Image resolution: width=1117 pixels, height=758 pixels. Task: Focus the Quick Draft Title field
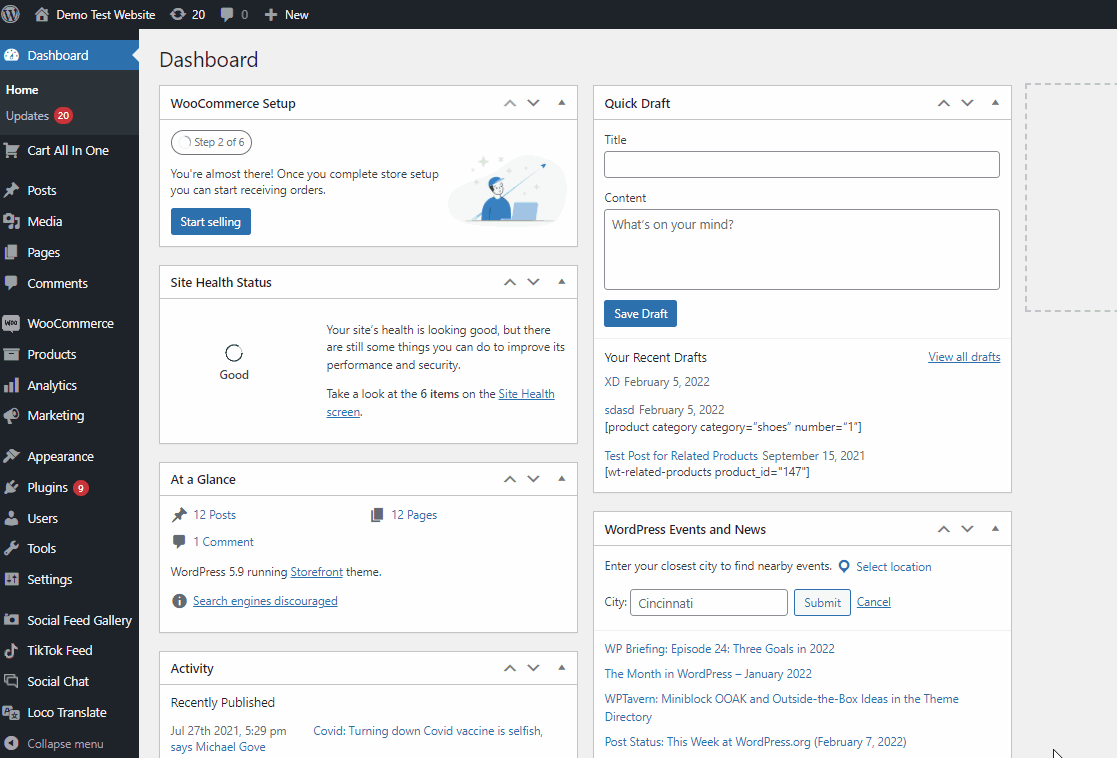click(801, 165)
